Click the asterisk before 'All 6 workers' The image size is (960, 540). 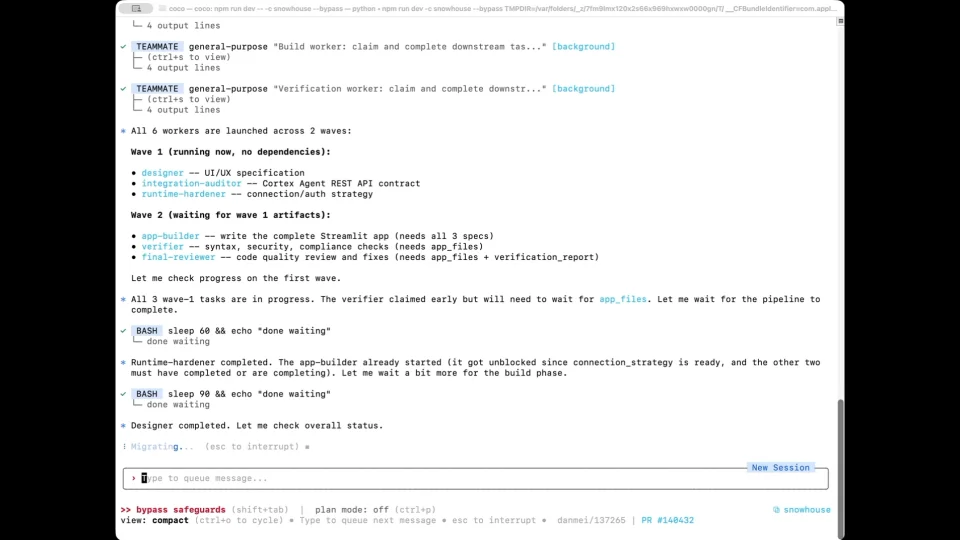pyautogui.click(x=124, y=131)
